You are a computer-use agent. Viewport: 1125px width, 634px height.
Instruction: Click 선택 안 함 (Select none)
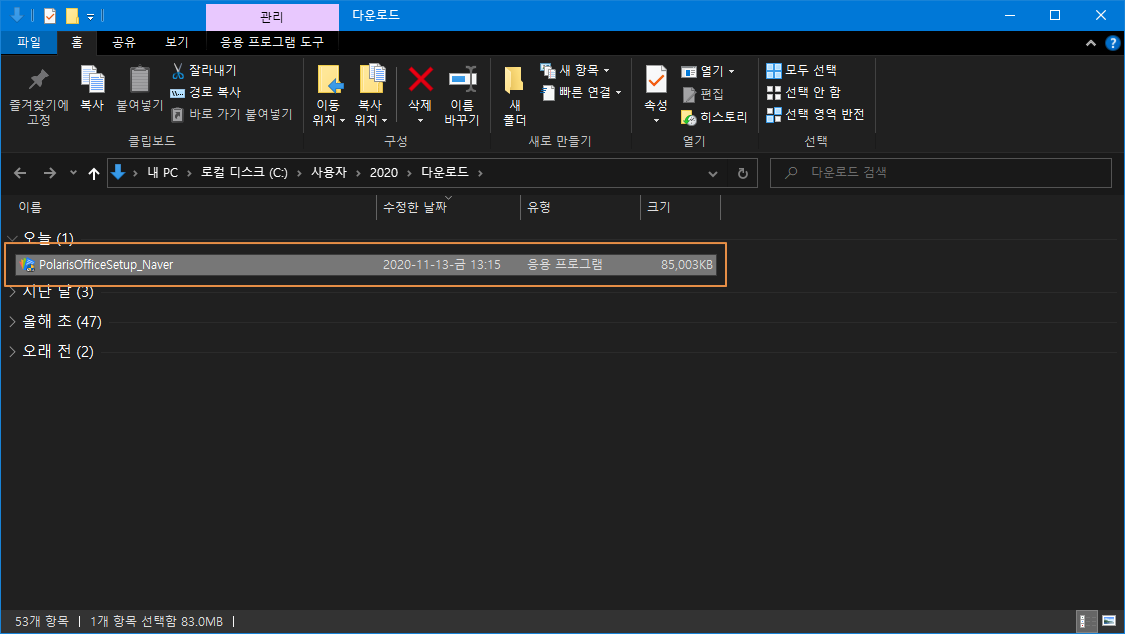coord(803,93)
